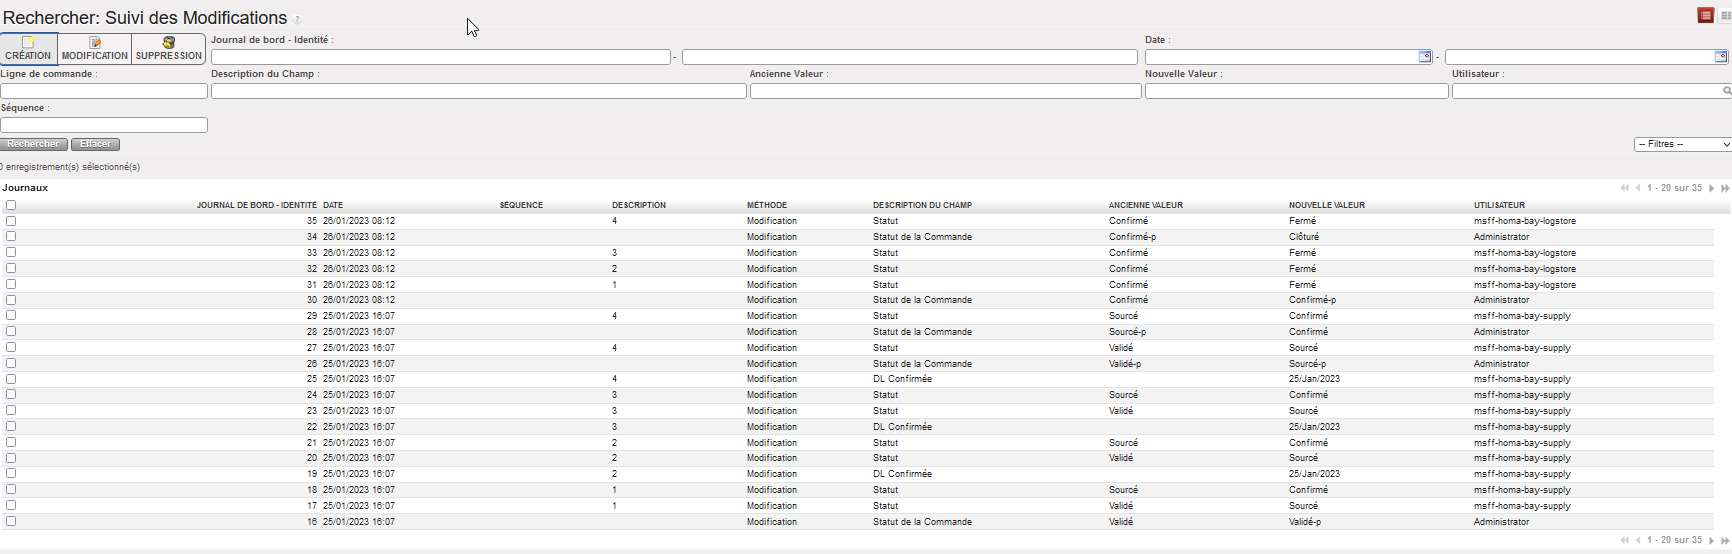This screenshot has width=1732, height=554.
Task: Click the Rechercher button
Action: click(34, 145)
